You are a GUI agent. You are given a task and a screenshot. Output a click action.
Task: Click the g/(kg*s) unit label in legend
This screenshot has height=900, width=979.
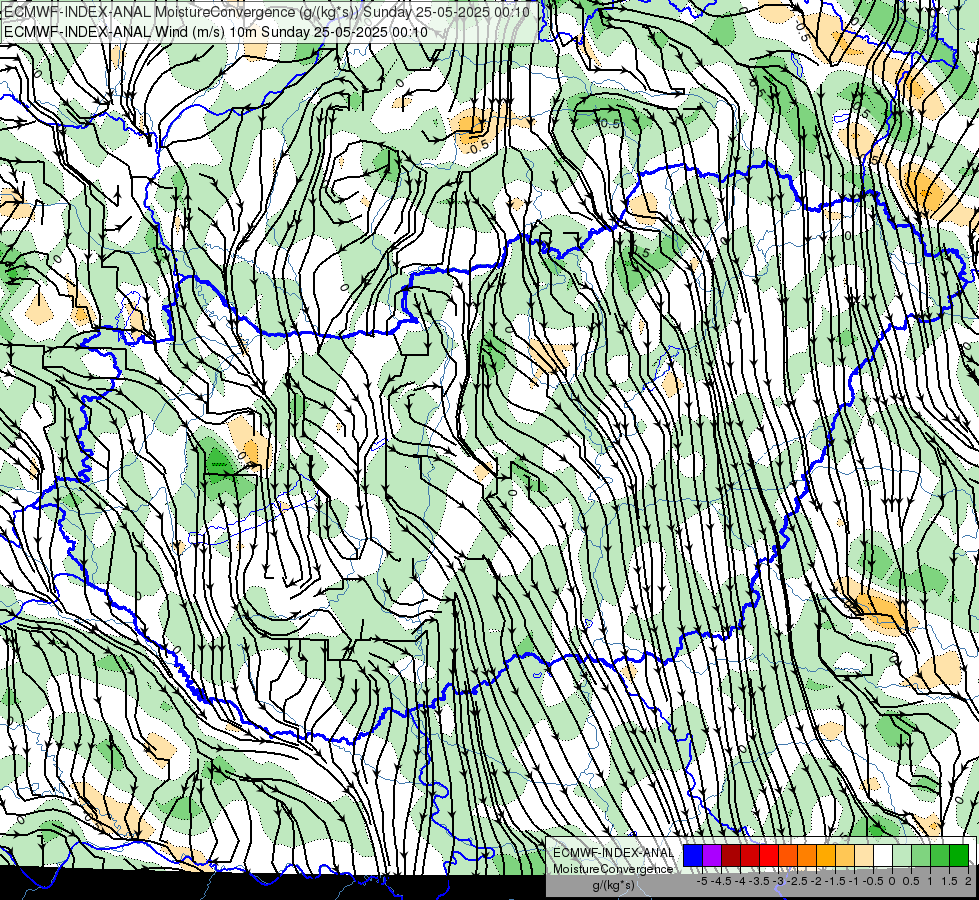pyautogui.click(x=614, y=885)
